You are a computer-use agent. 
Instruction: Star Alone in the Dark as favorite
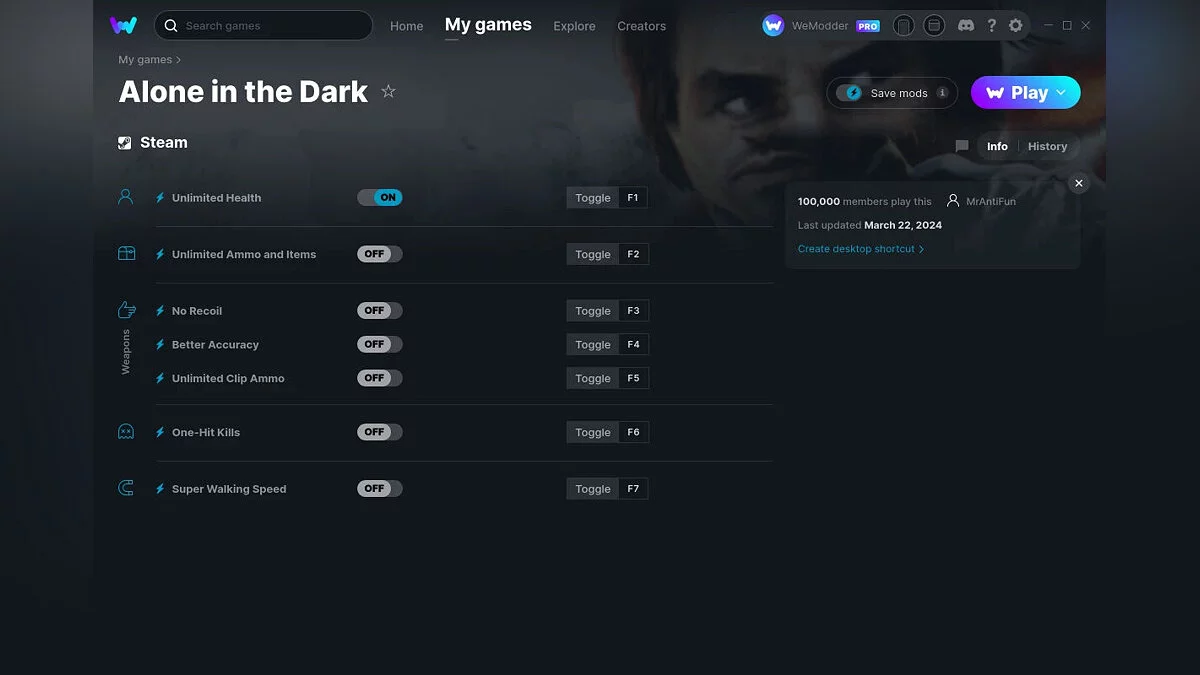(388, 91)
